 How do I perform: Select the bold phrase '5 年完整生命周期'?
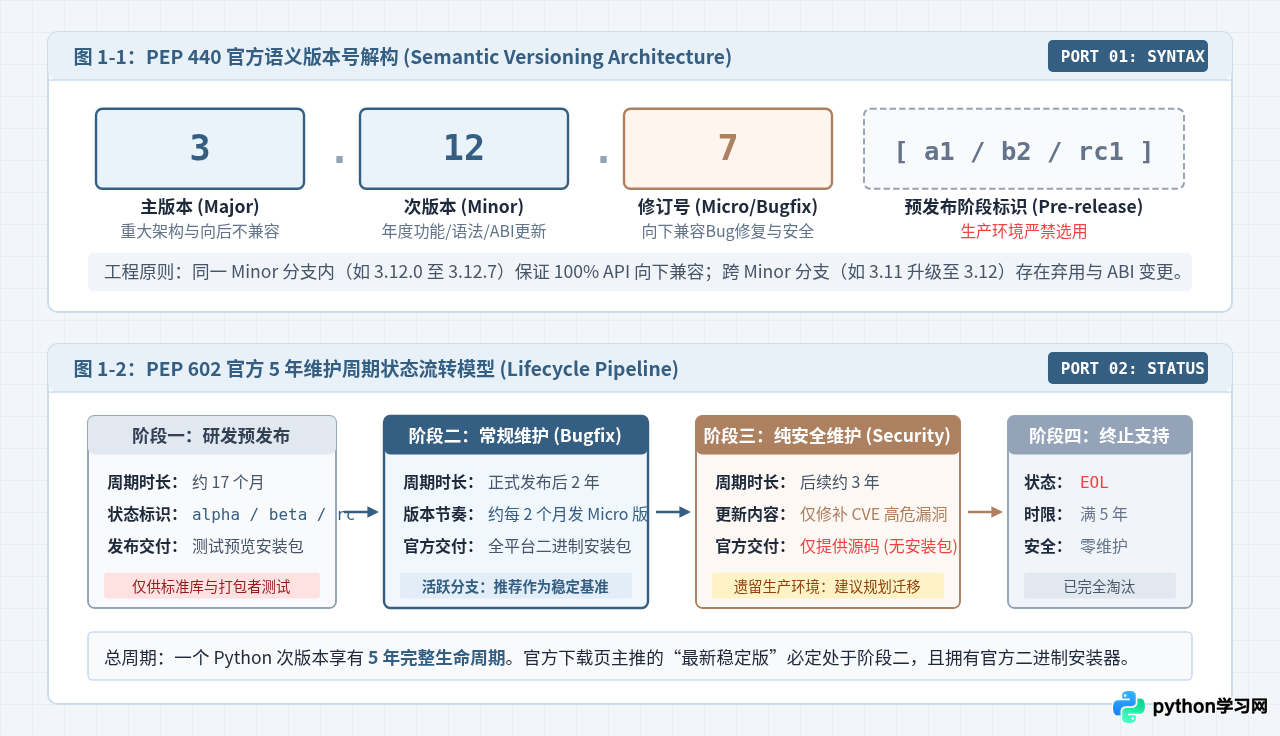(x=437, y=657)
